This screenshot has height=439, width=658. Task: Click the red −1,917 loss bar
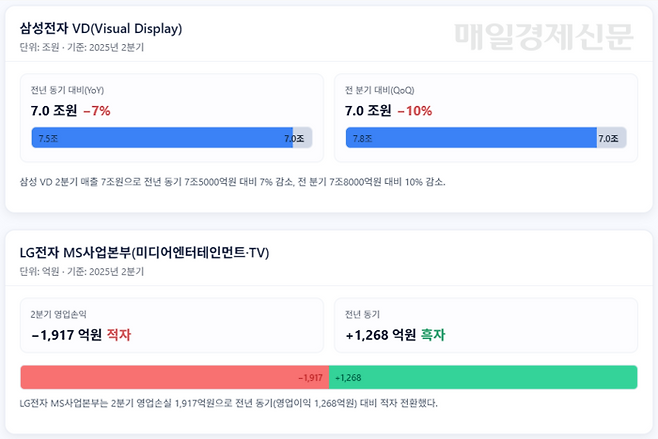174,377
